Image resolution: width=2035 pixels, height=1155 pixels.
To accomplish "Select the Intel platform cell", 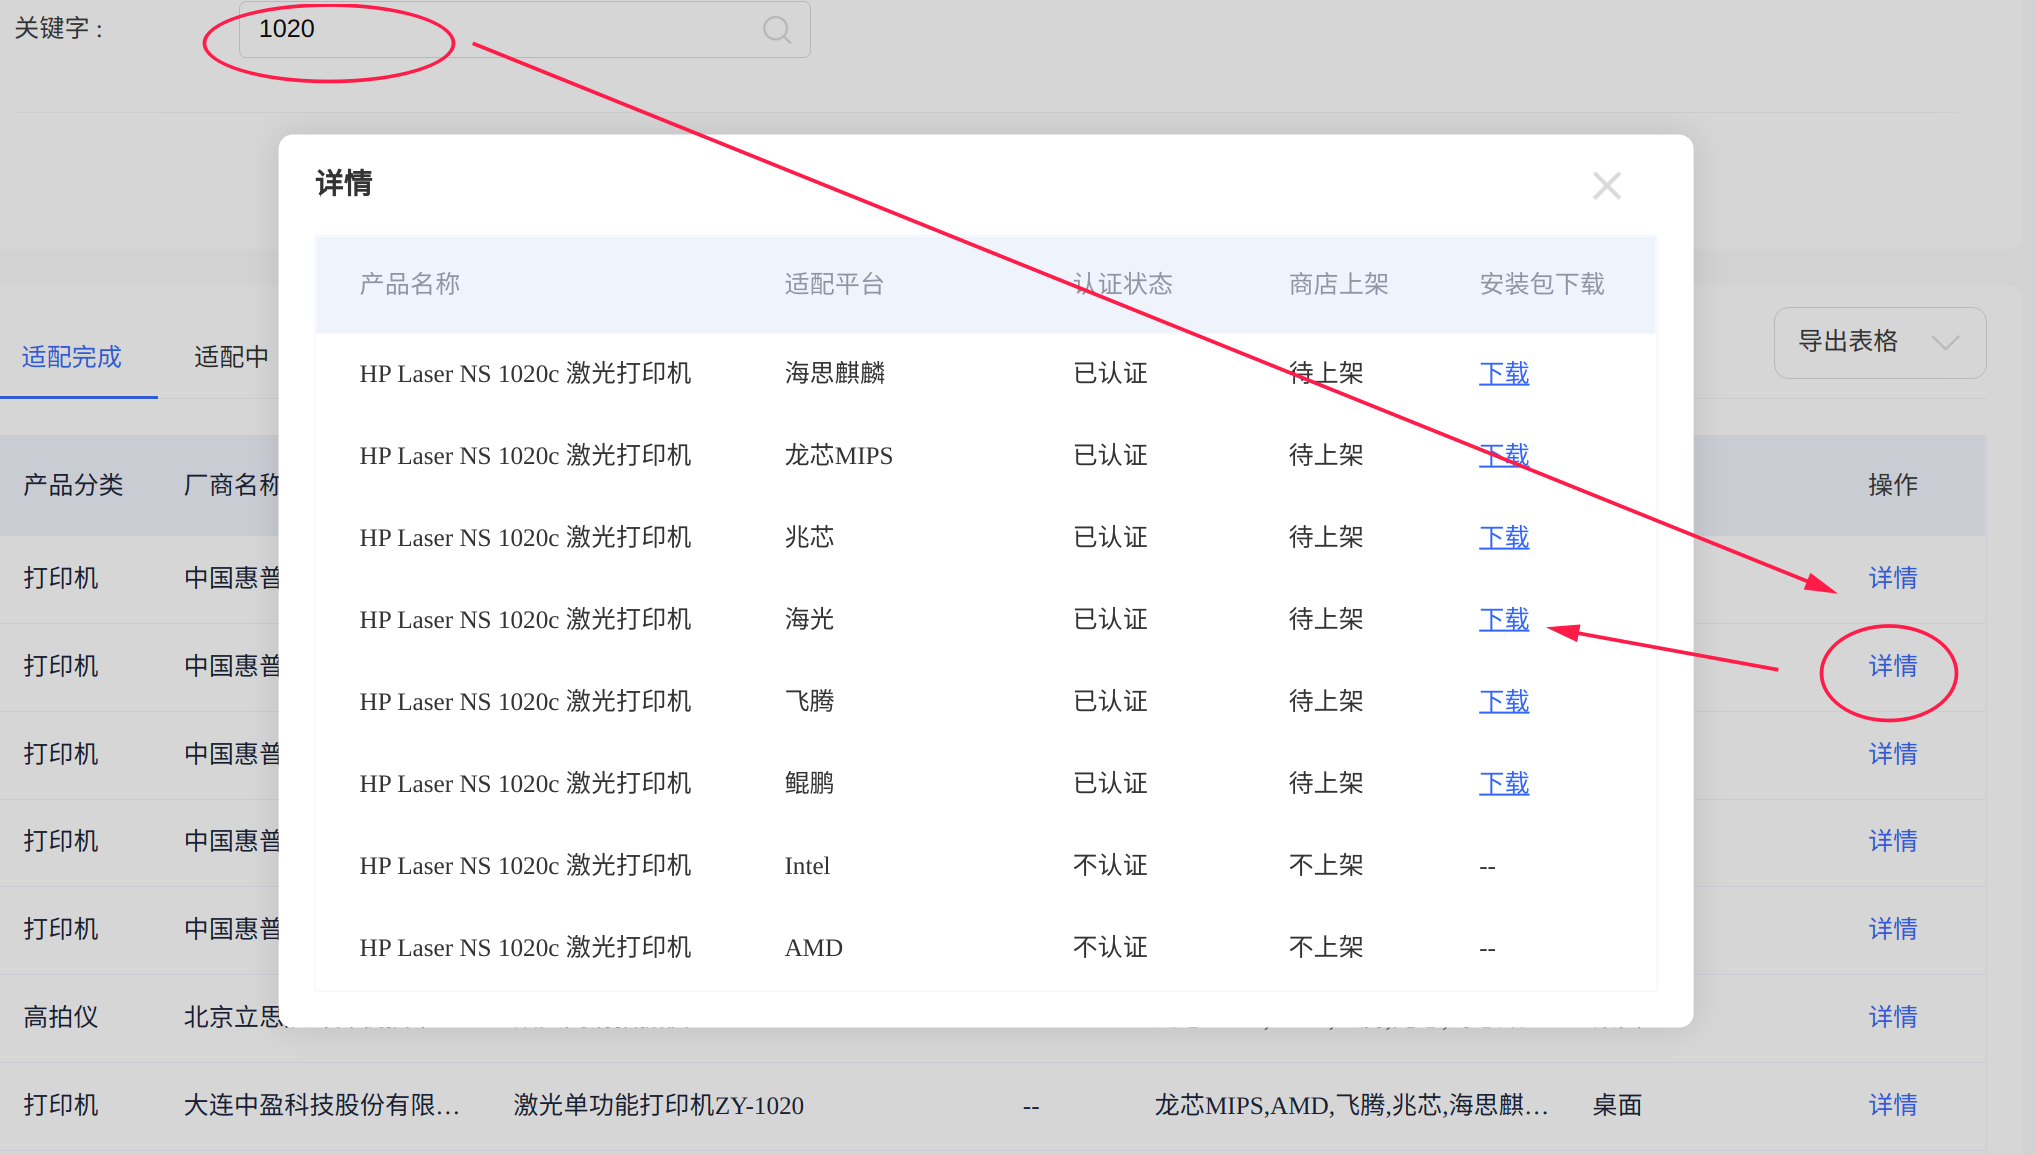I will [x=807, y=866].
